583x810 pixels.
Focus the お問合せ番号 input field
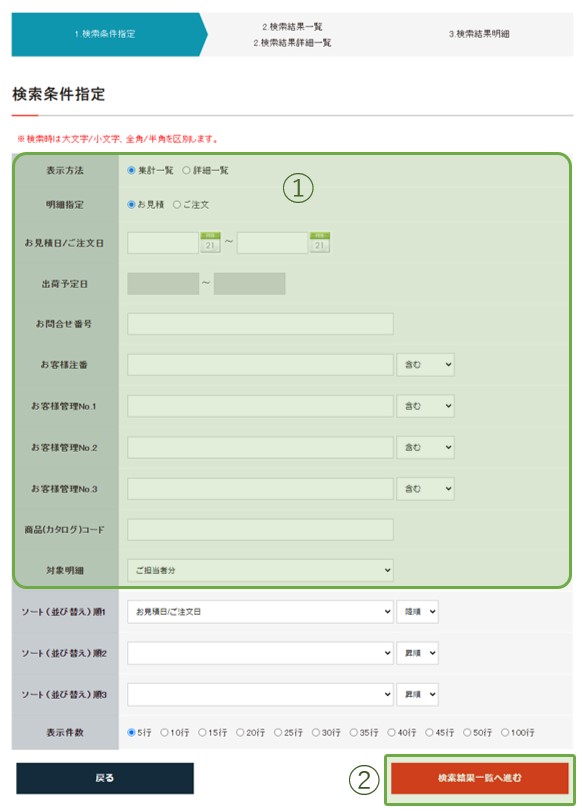(x=260, y=324)
